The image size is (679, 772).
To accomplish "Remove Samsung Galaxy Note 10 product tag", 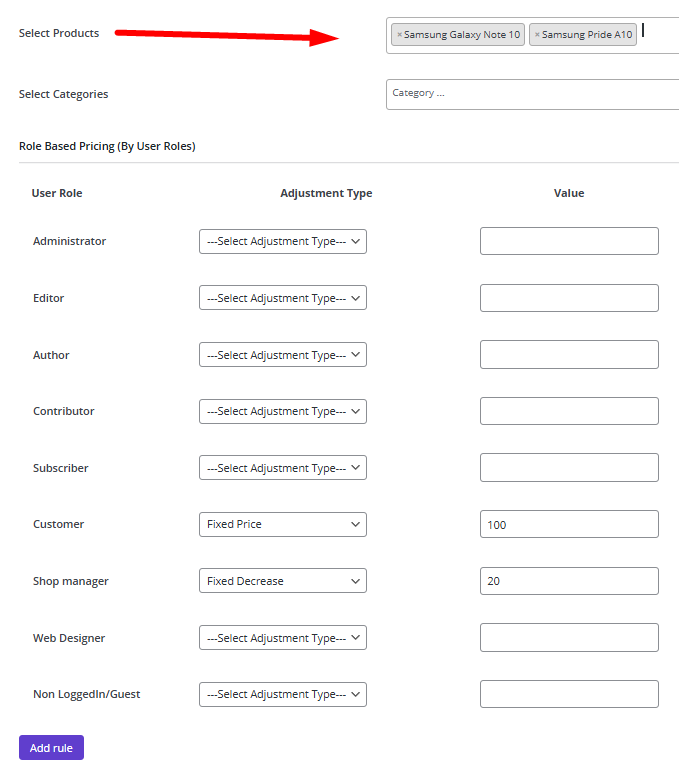I will 399,34.
